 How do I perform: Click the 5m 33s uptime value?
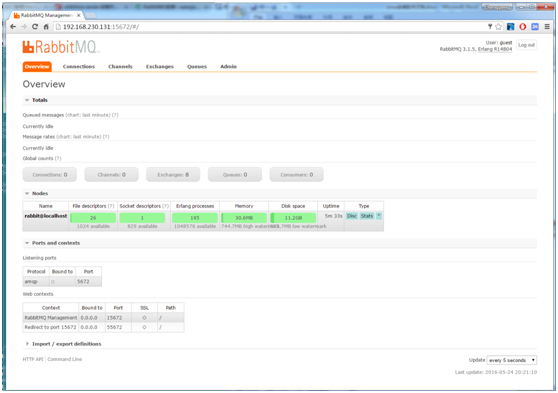click(x=333, y=216)
